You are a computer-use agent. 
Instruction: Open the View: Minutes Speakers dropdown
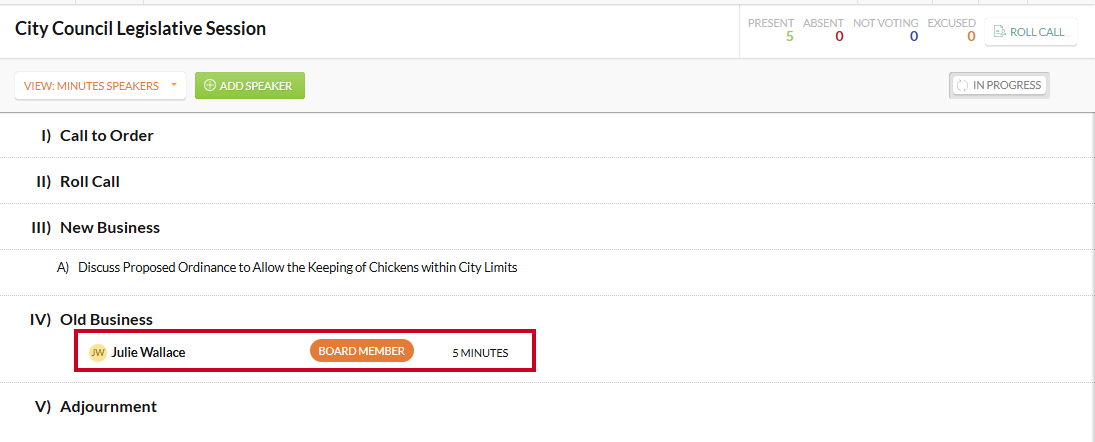(100, 86)
